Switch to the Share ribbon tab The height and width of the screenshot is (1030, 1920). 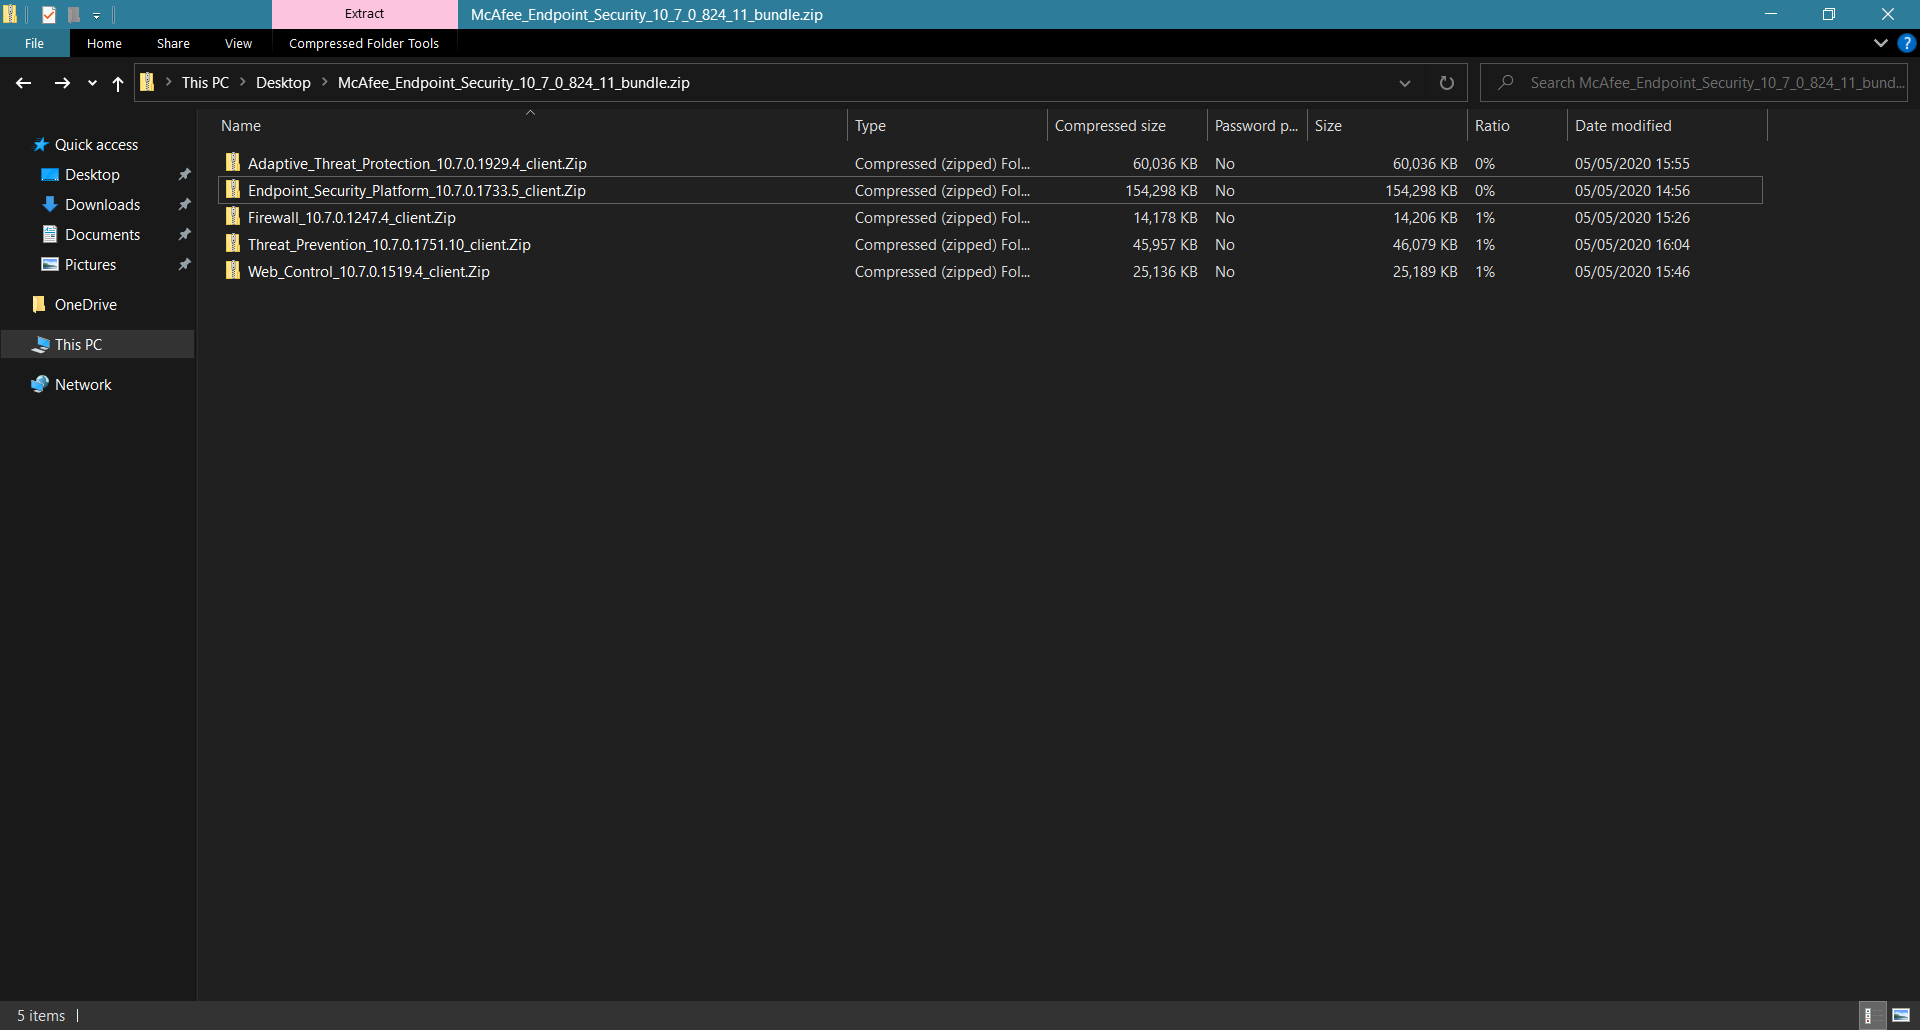coord(173,43)
